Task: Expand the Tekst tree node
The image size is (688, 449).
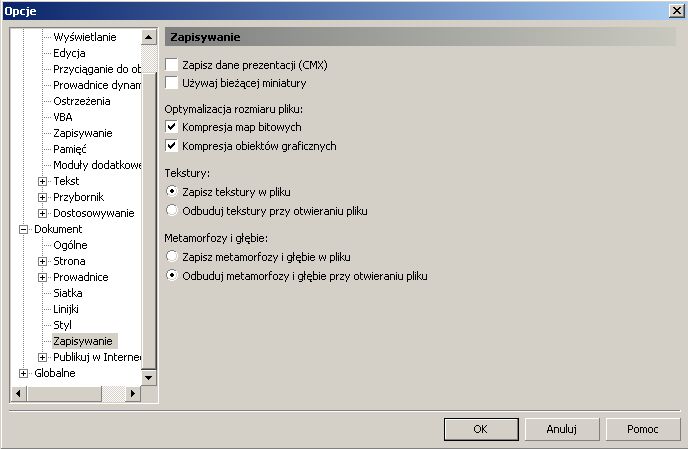Action: (42, 181)
